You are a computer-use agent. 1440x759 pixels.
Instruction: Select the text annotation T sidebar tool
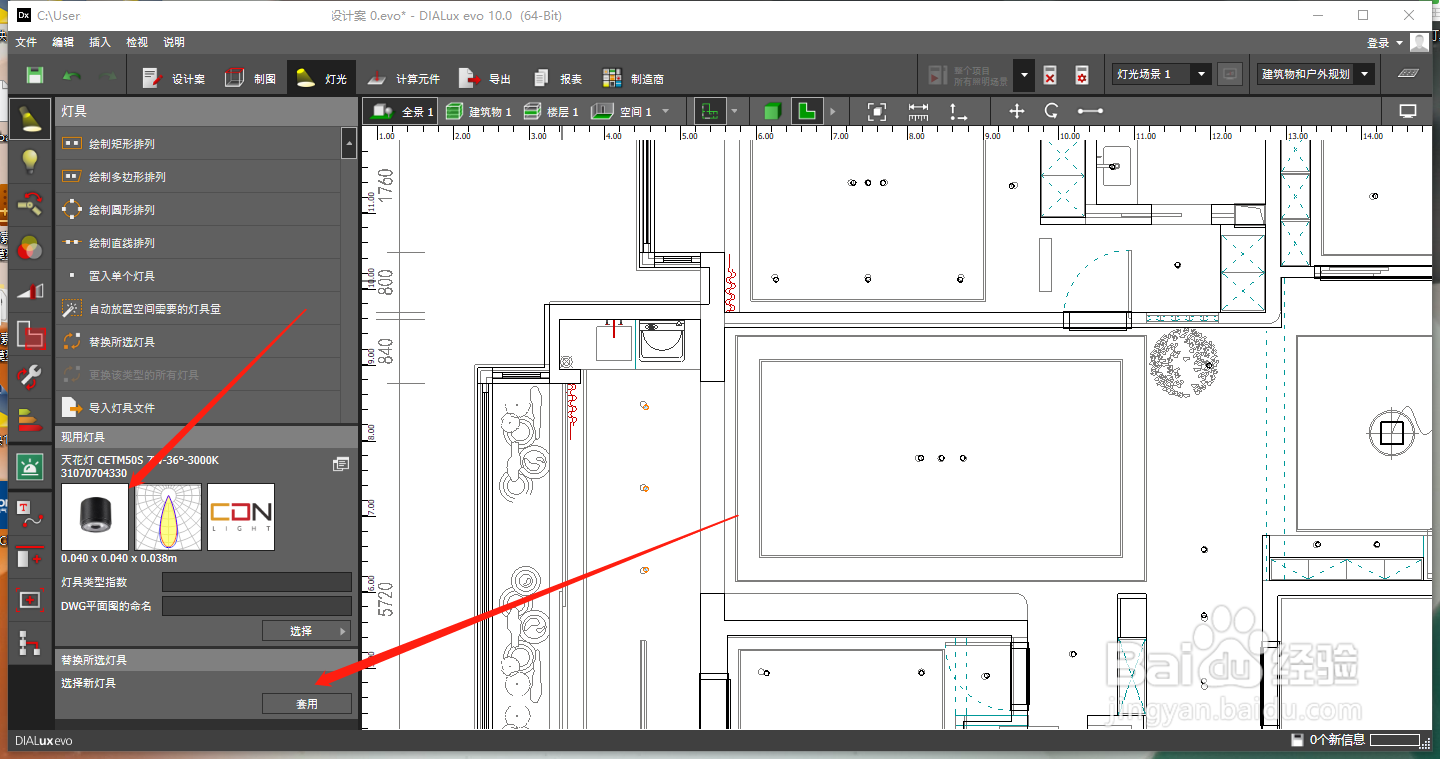30,513
